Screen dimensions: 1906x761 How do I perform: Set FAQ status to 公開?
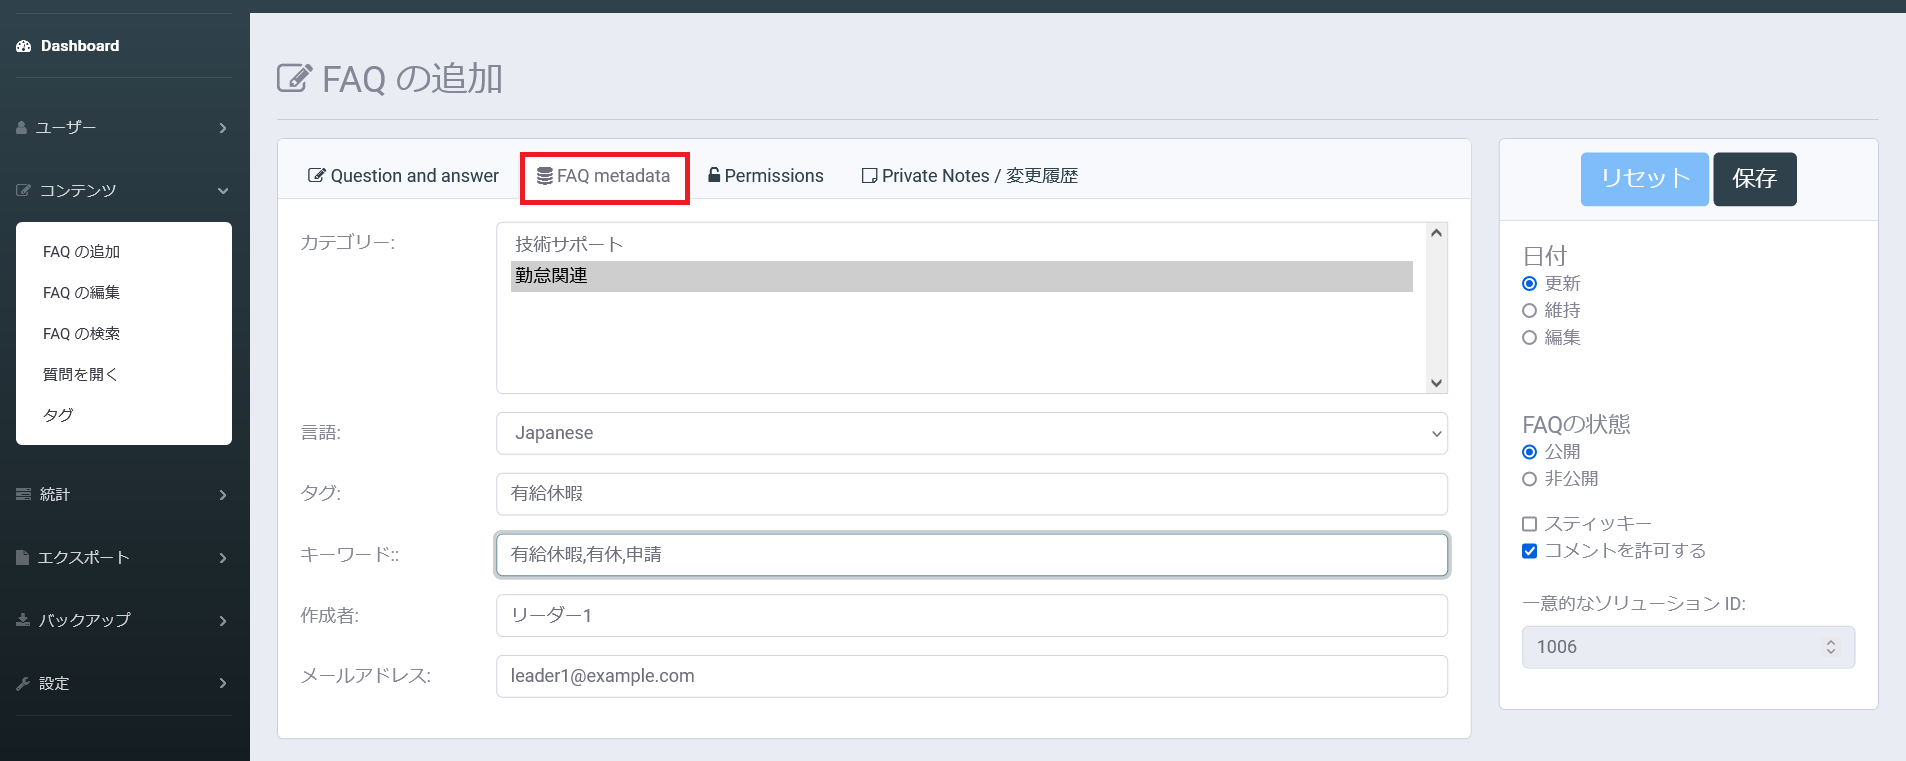(1529, 452)
